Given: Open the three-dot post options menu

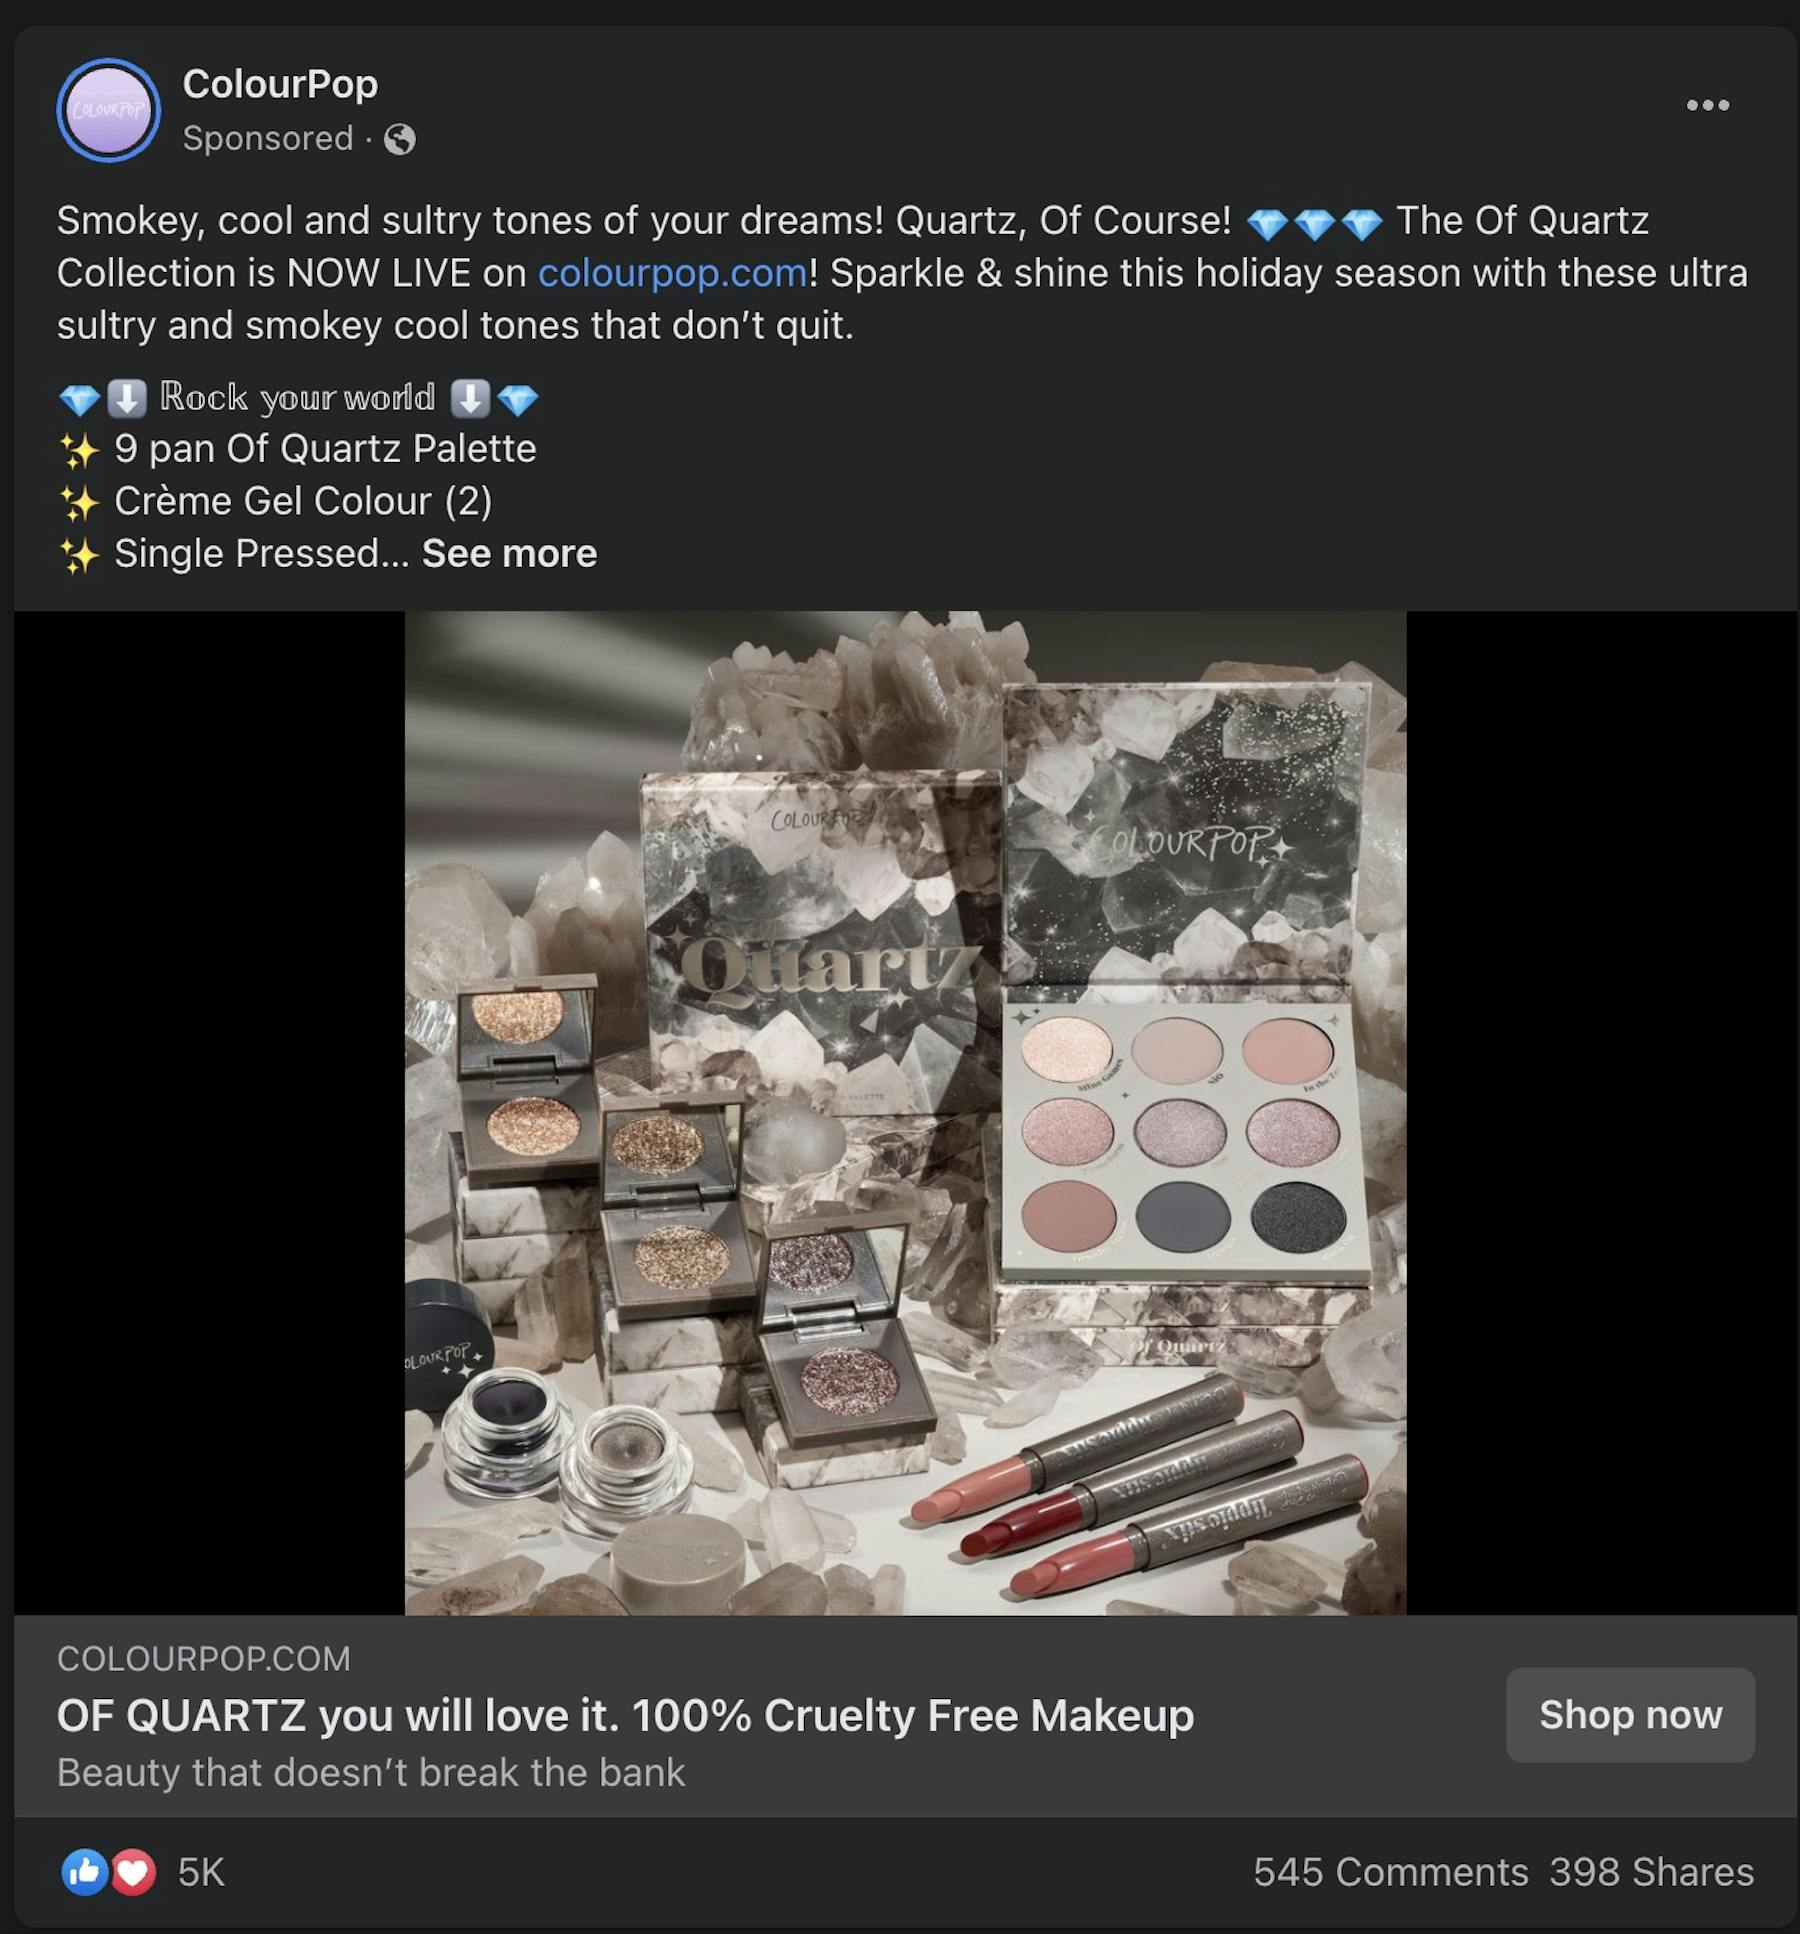Looking at the screenshot, I should click(x=1707, y=105).
